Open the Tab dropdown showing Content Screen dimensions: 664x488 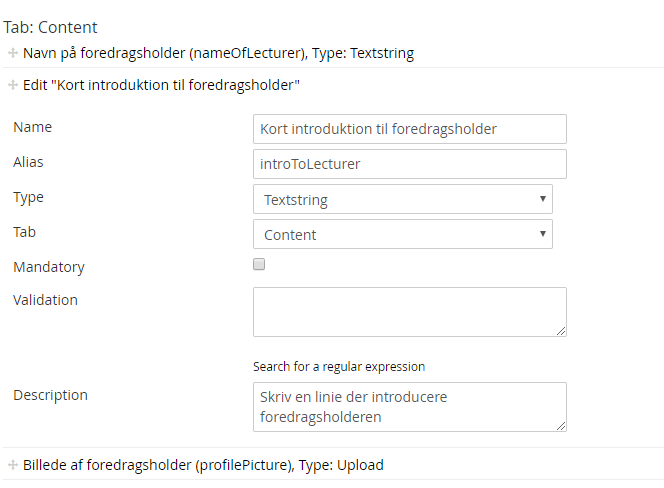coord(403,234)
